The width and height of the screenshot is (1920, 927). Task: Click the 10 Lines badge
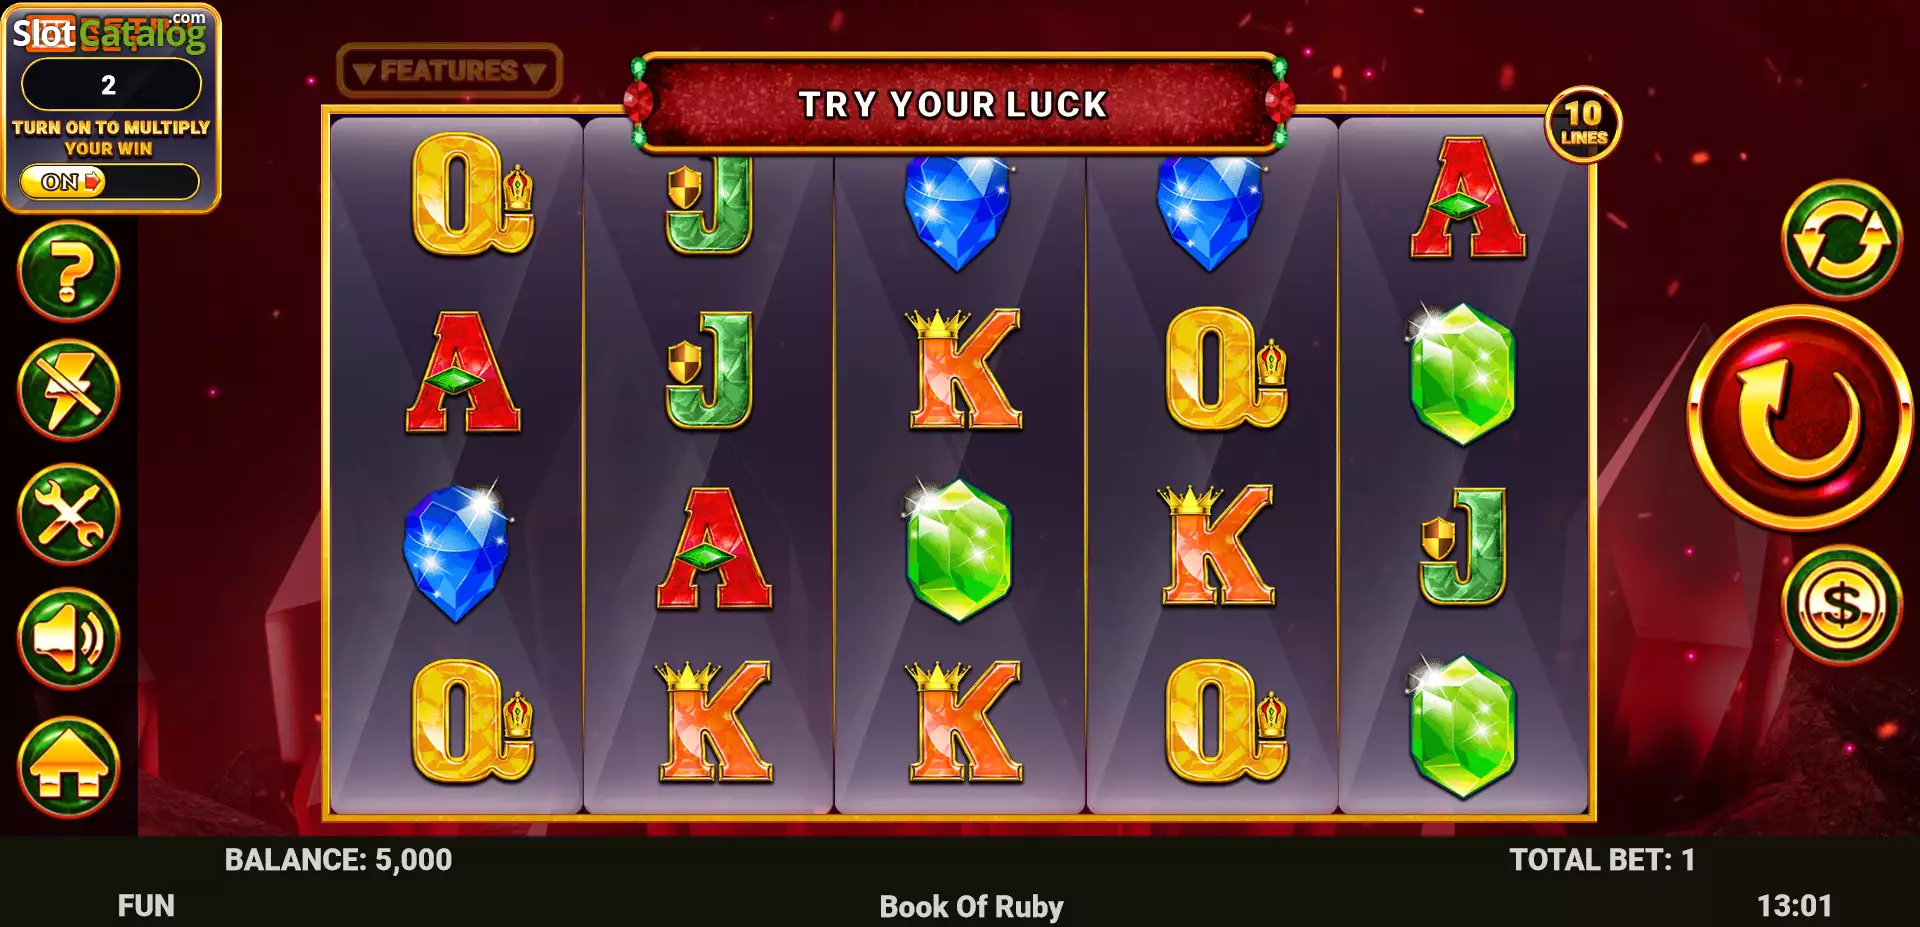click(1583, 124)
